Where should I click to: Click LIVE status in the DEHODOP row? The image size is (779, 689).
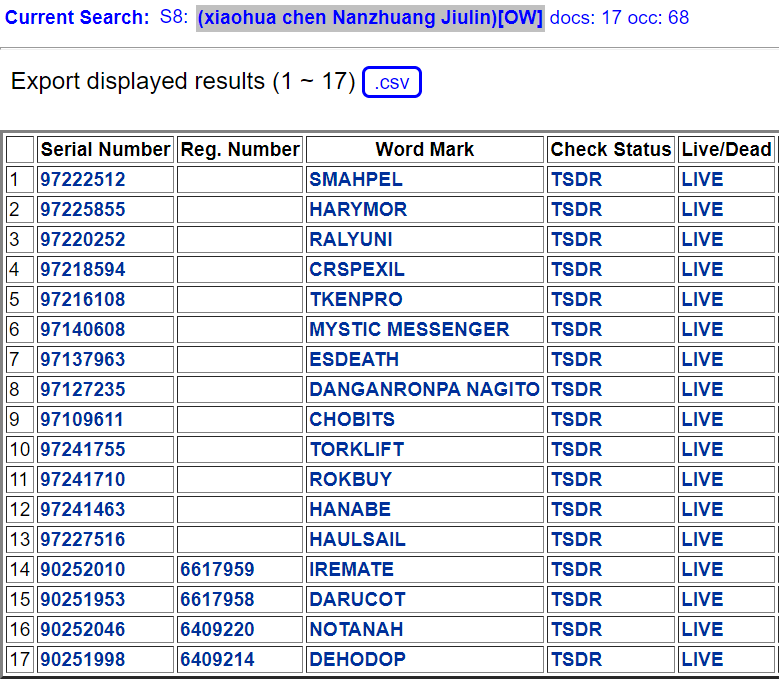click(x=702, y=659)
